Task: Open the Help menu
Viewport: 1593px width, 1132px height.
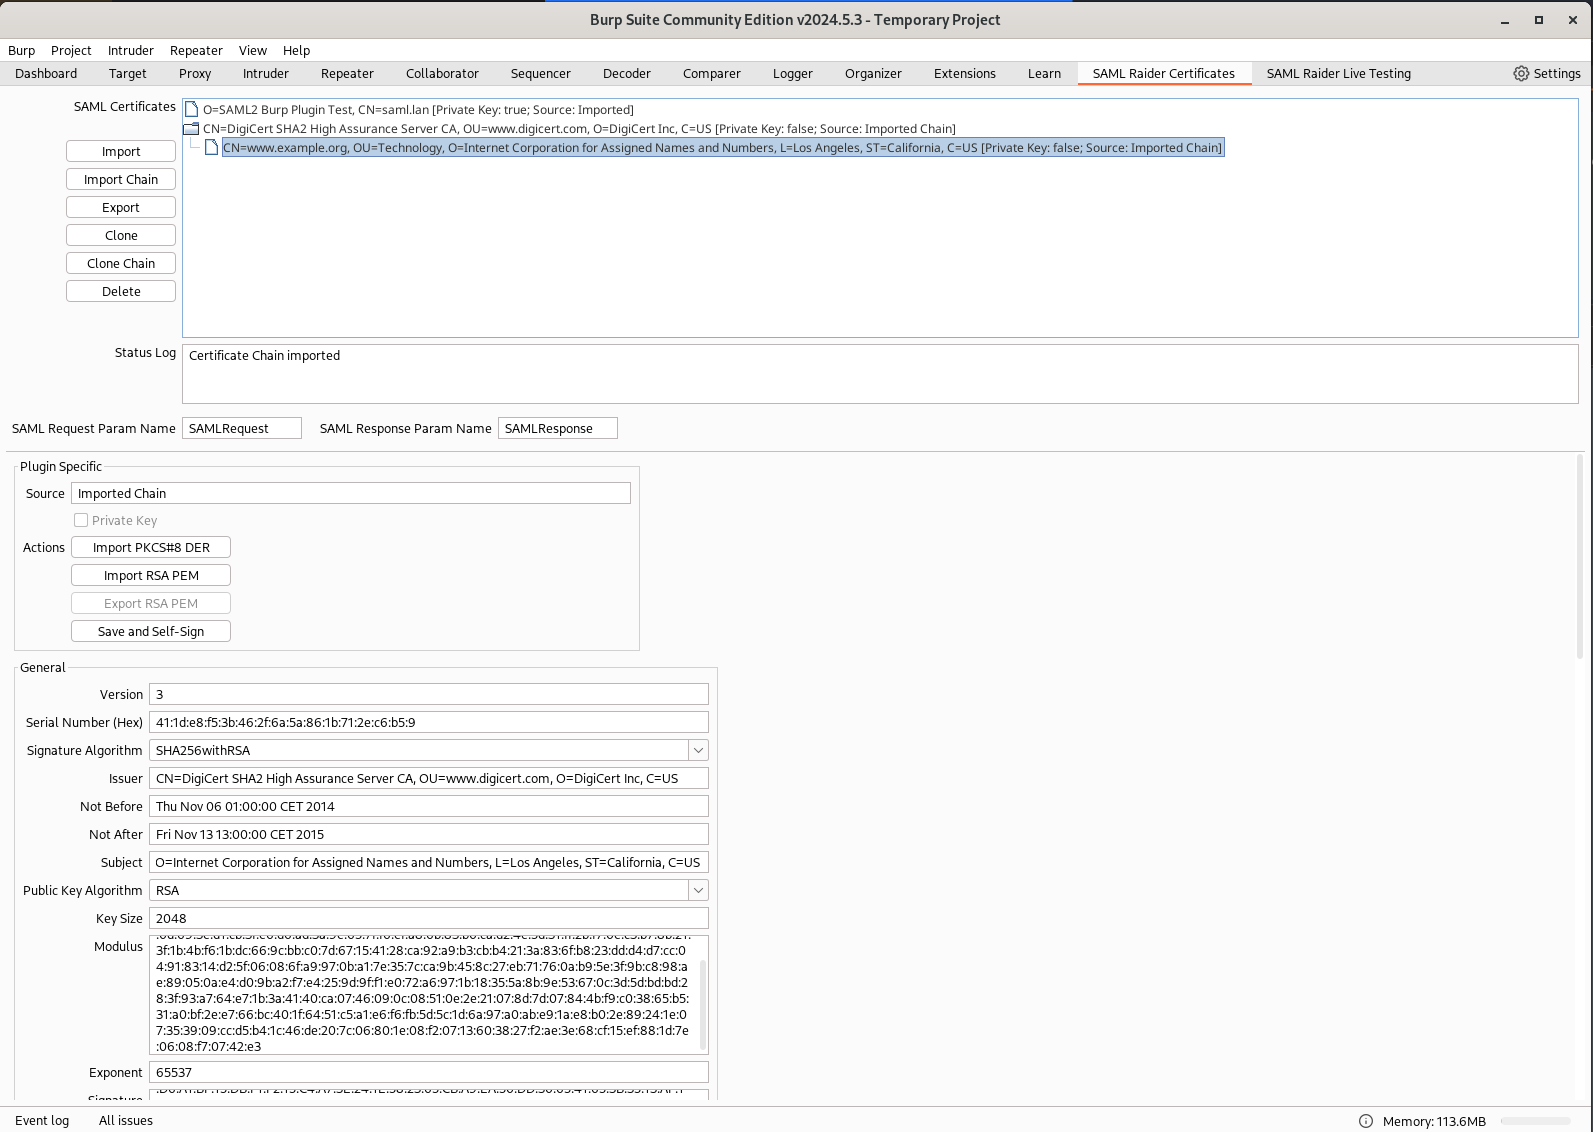Action: tap(296, 50)
